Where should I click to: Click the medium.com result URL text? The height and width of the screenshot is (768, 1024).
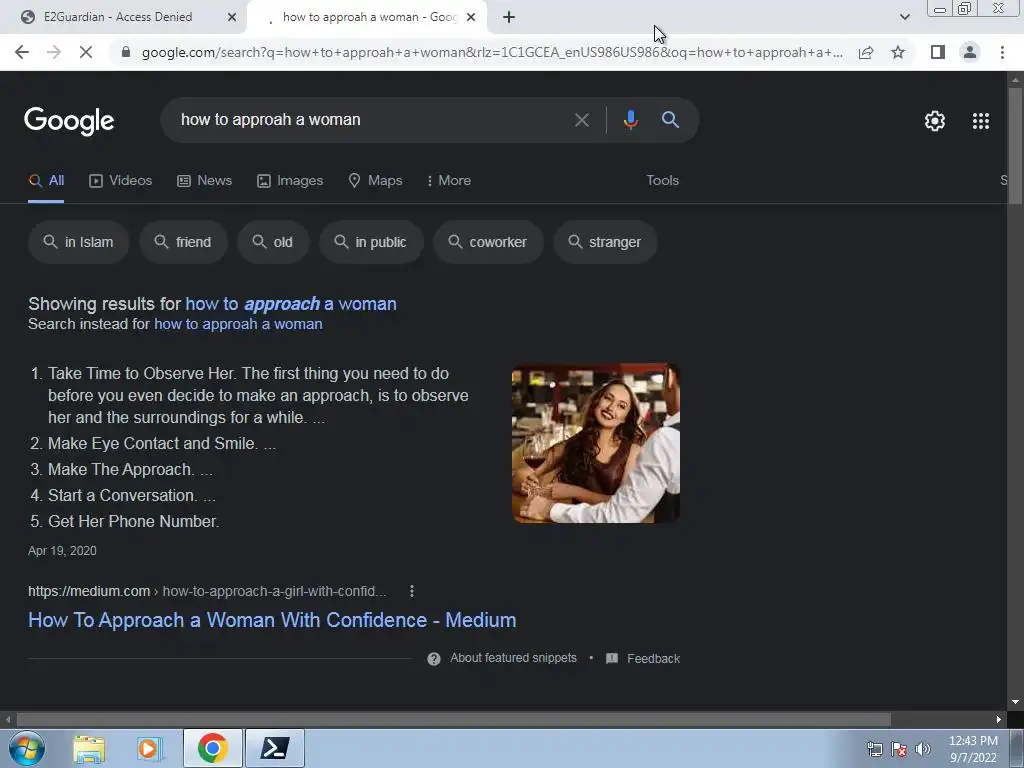click(207, 591)
